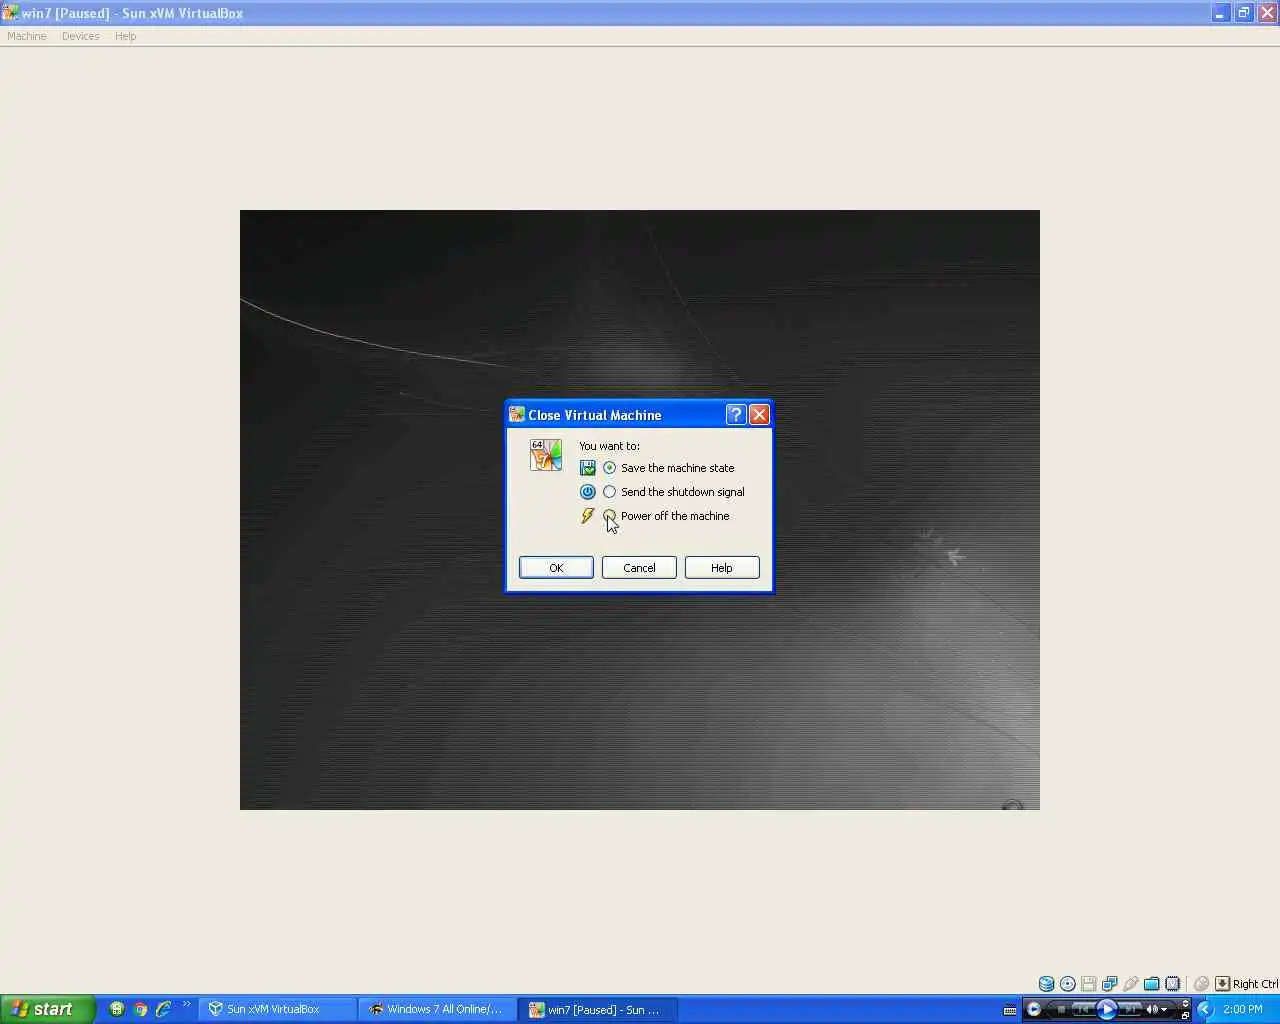
Task: Open the Help menu in VirtualBox menubar
Action: tap(125, 36)
